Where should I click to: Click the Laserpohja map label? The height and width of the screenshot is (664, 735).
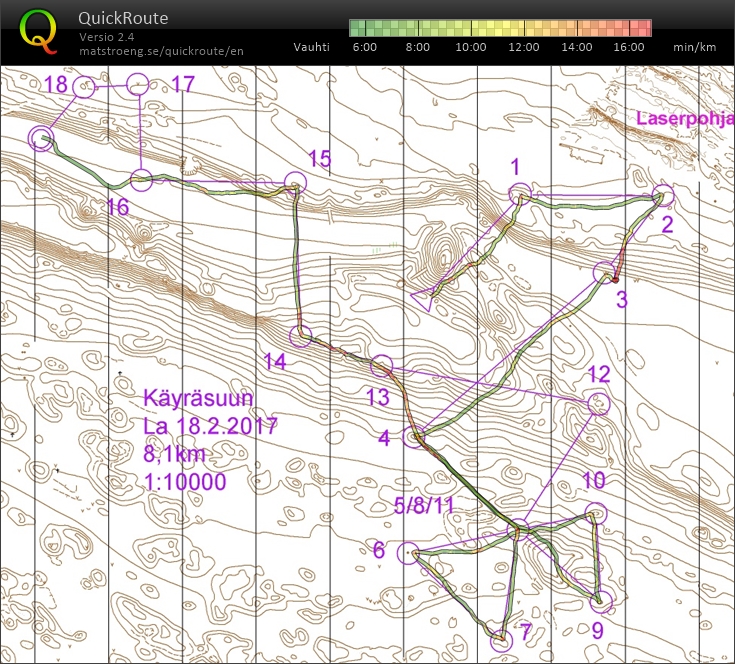[685, 118]
